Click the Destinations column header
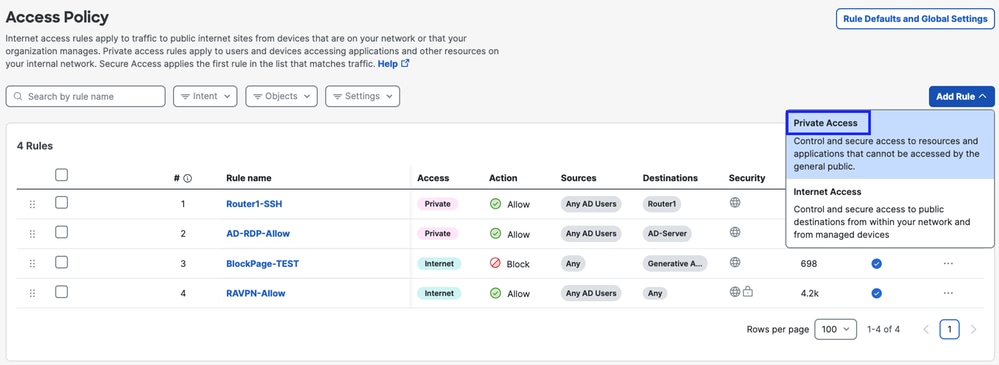Screen dimensions: 999x365 pyautogui.click(x=670, y=178)
